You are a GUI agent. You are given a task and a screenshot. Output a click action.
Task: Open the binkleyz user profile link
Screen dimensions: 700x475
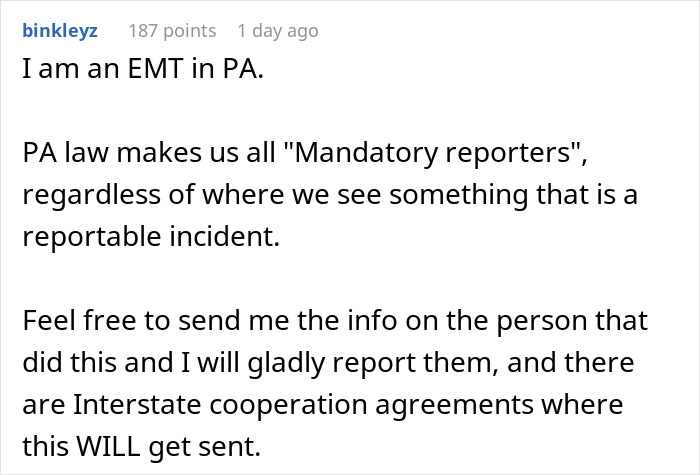point(60,30)
